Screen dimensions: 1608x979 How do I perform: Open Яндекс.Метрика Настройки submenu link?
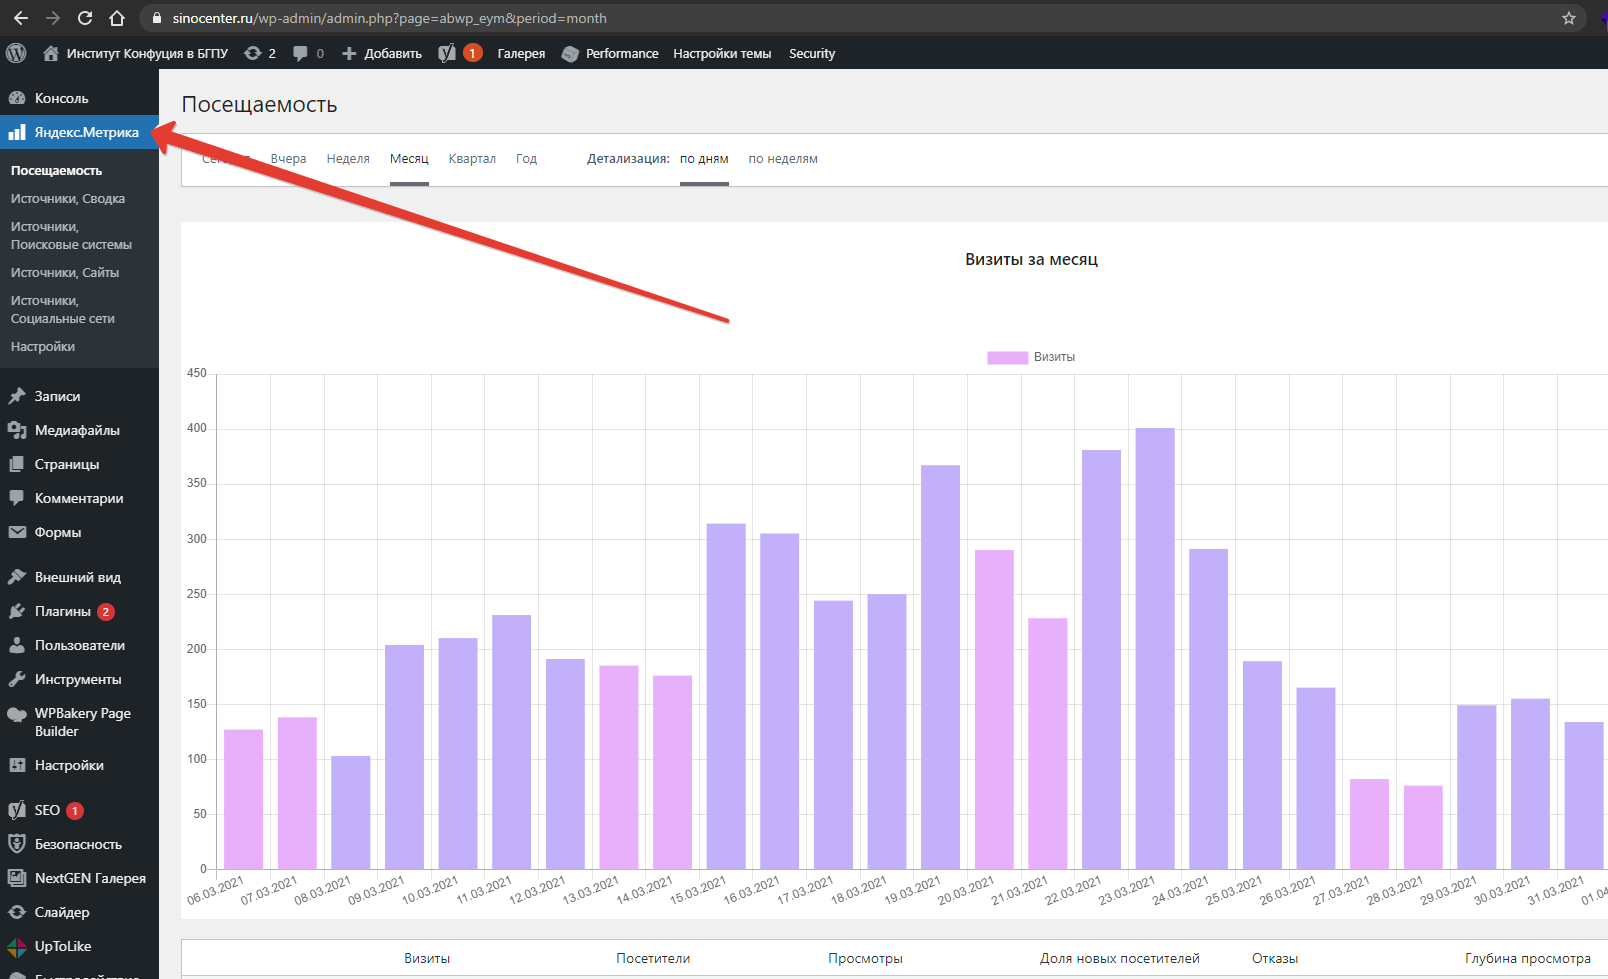tap(43, 346)
